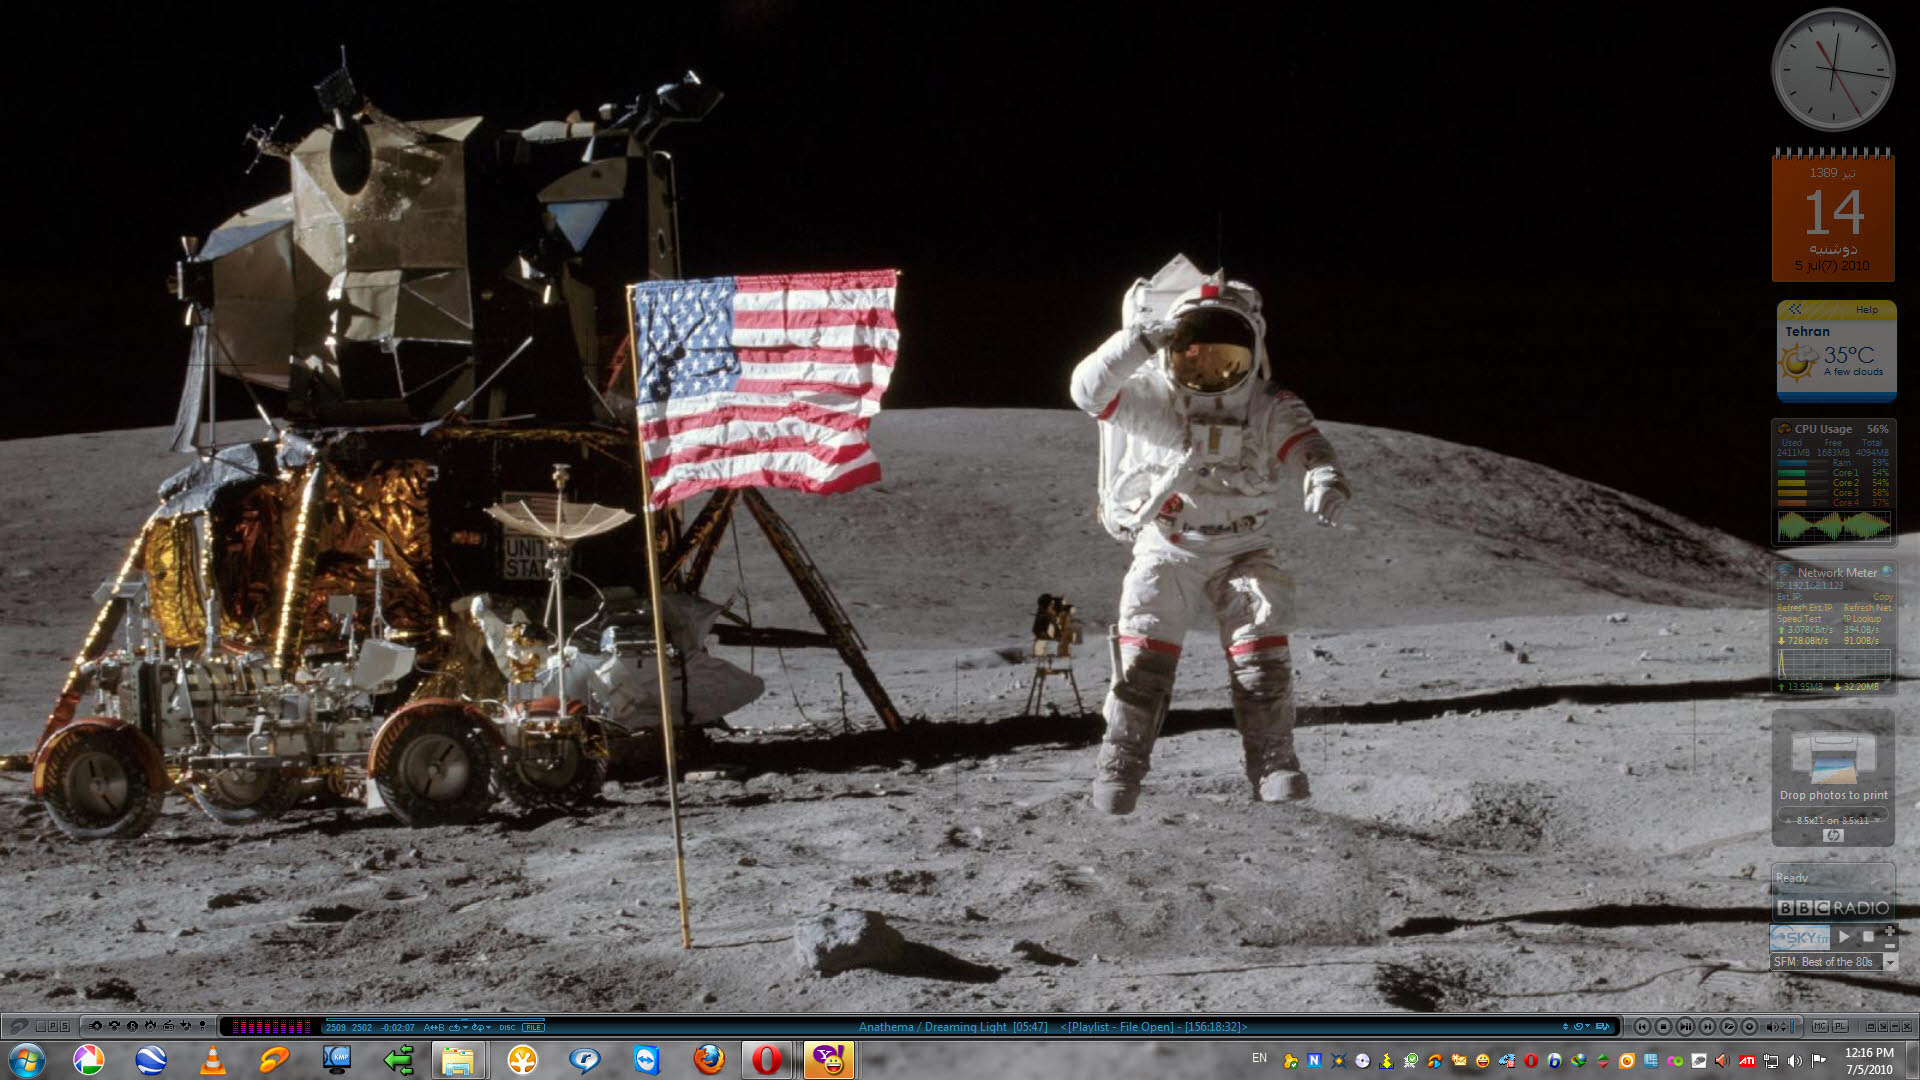
Task: Click the blue N tray icon
Action: click(1314, 1060)
